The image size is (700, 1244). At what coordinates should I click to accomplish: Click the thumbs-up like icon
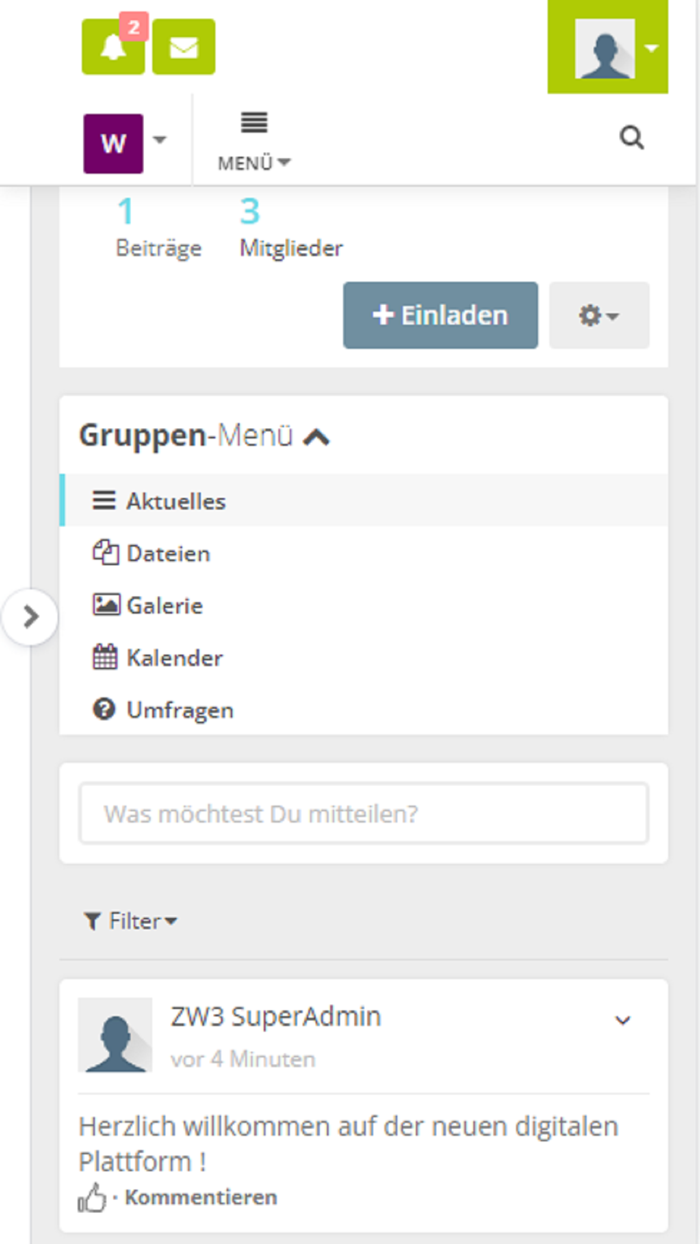click(92, 1197)
